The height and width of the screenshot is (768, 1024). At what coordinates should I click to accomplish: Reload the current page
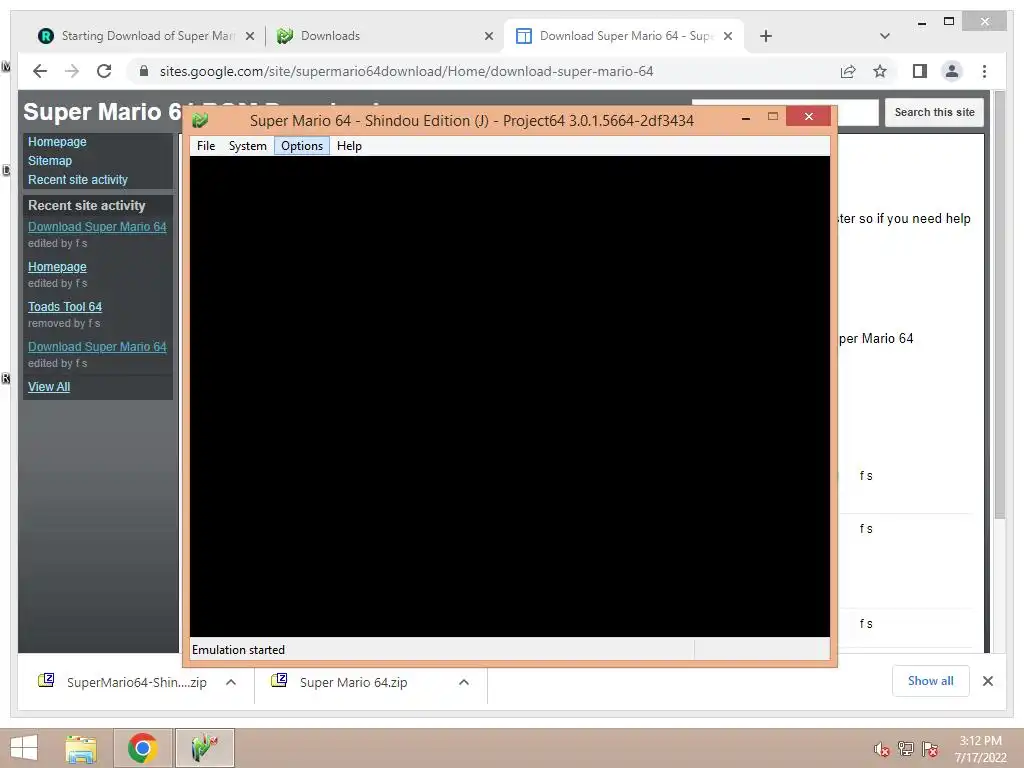104,71
